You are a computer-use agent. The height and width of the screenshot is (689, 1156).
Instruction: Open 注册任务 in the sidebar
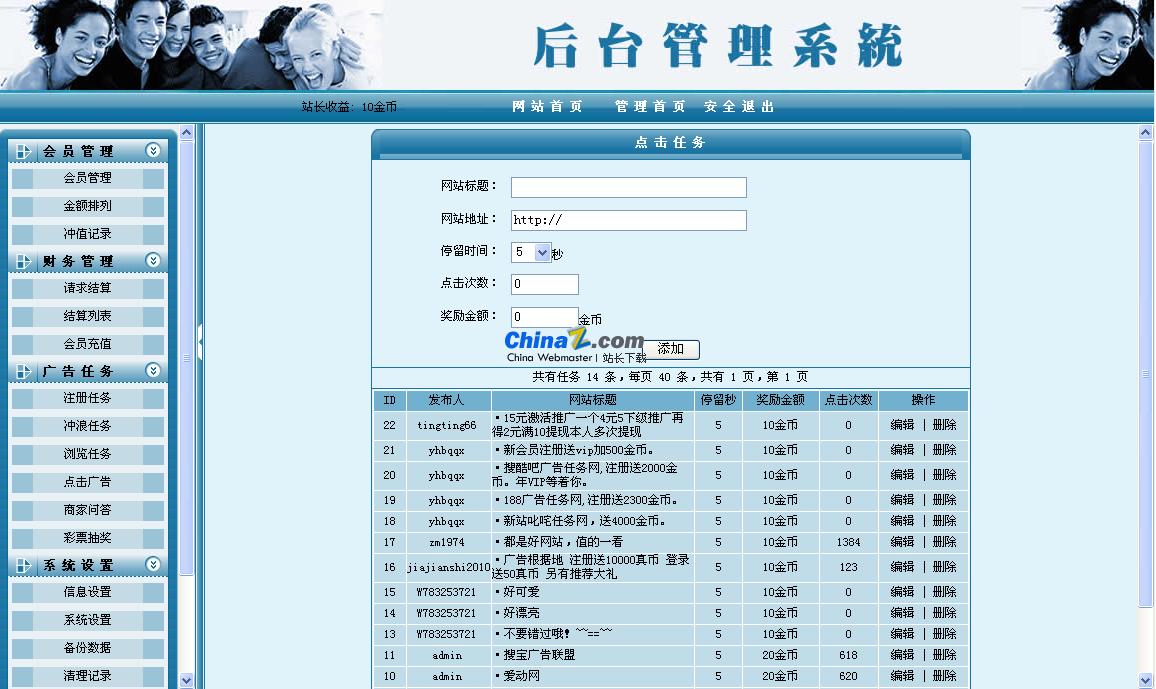87,397
